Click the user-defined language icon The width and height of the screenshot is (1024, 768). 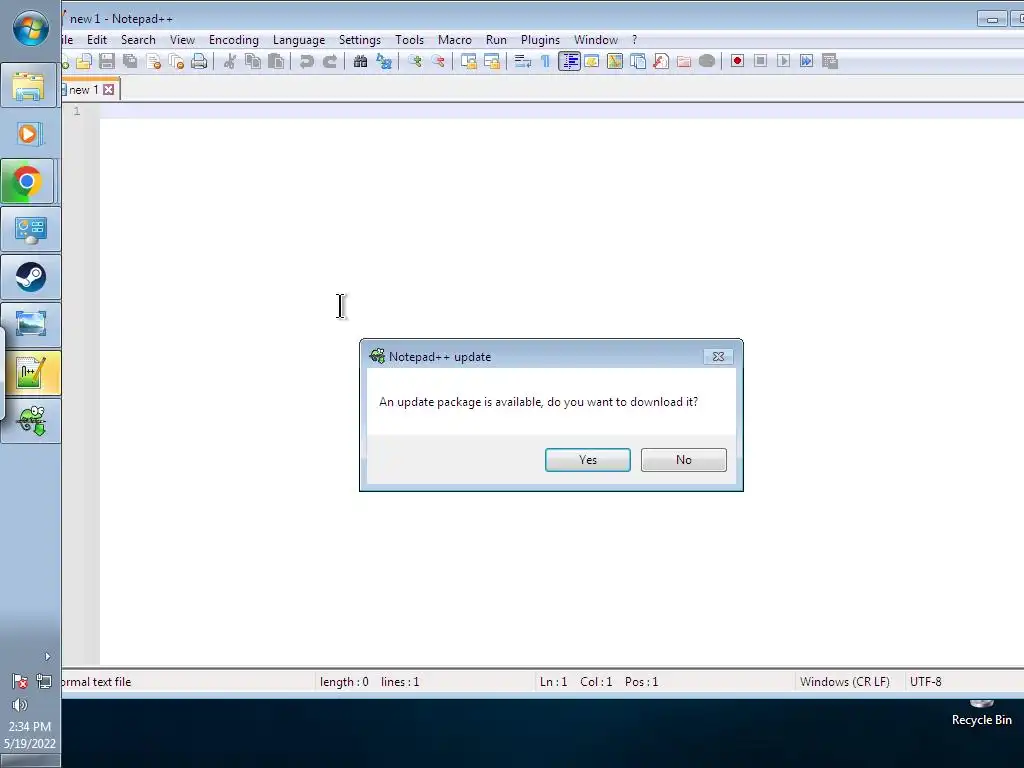pyautogui.click(x=592, y=61)
